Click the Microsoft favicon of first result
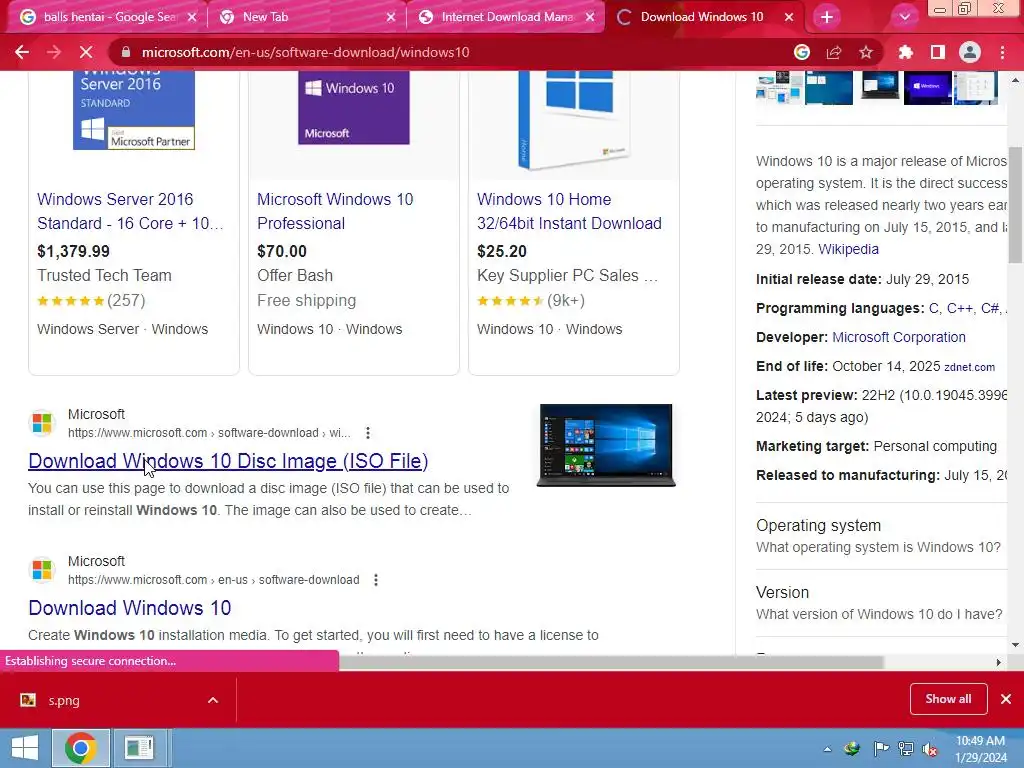 tap(42, 423)
